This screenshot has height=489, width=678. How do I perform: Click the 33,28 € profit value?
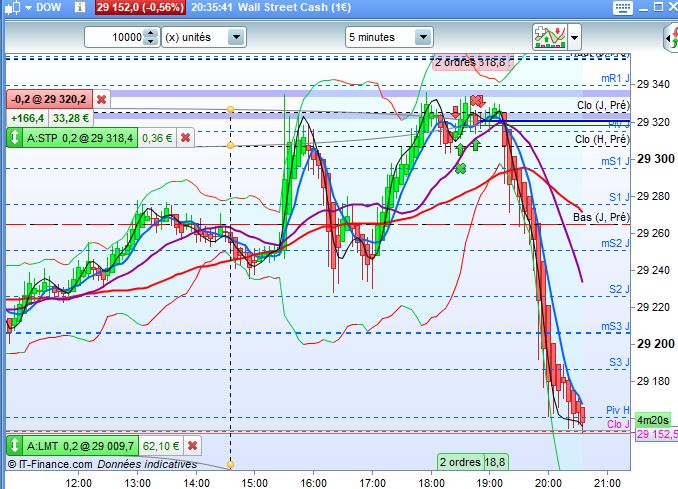point(71,118)
